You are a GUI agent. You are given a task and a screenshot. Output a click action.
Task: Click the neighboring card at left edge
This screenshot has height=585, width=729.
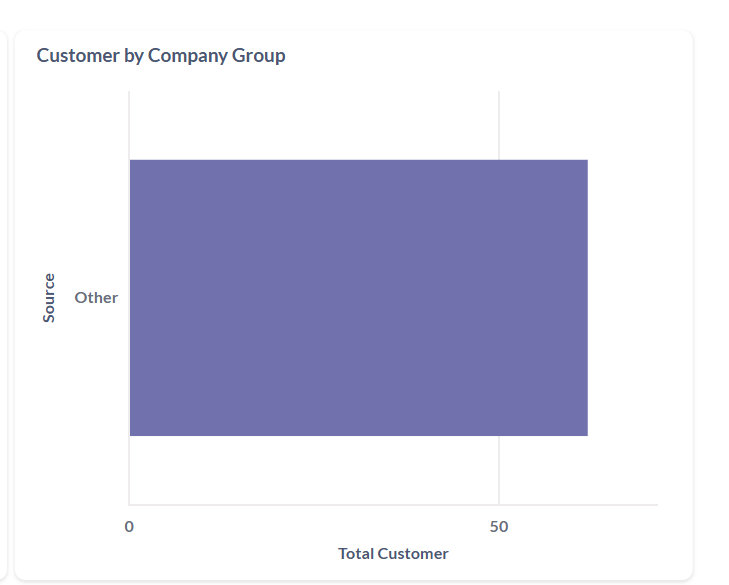coord(3,300)
